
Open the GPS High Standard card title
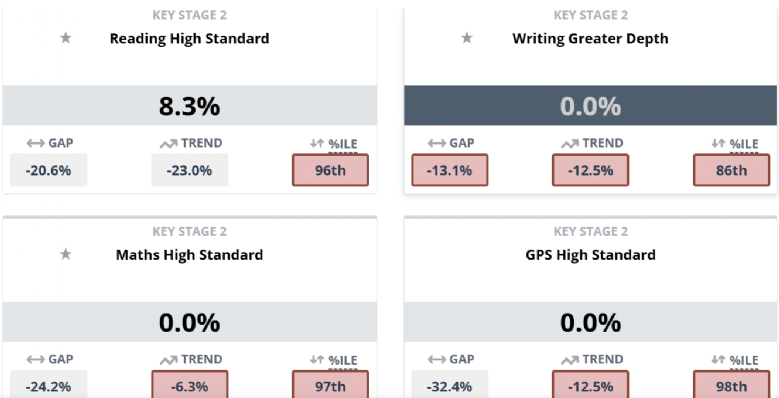point(591,255)
